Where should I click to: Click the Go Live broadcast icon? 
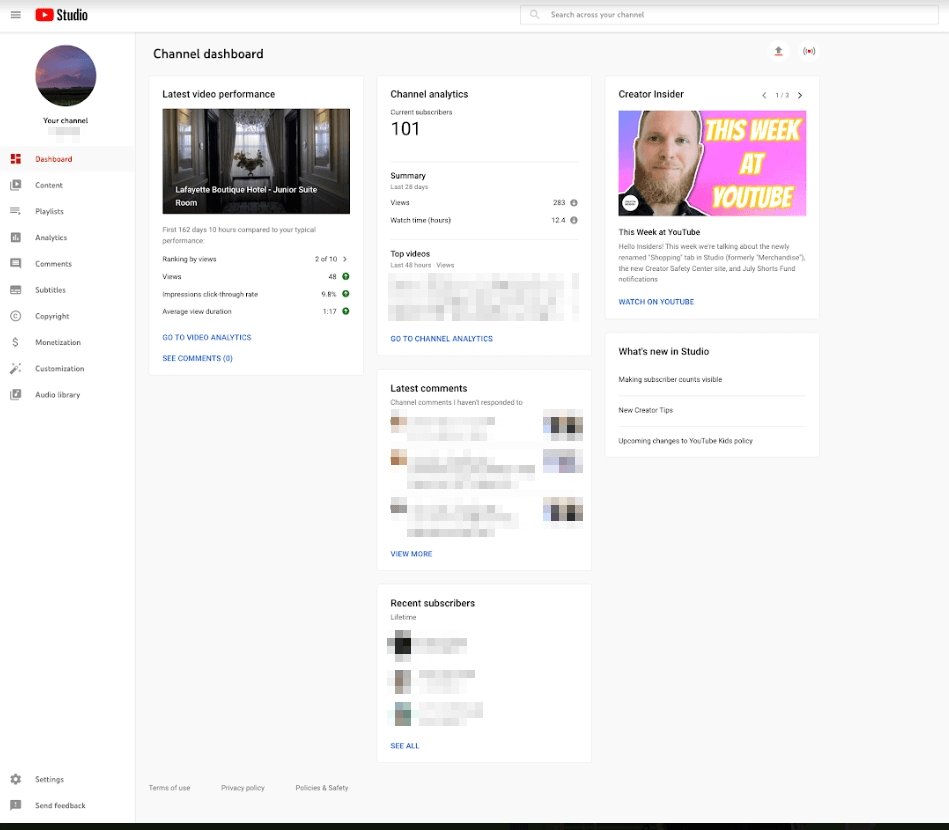click(809, 51)
